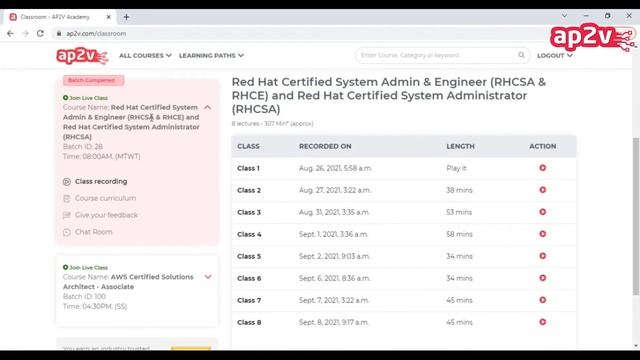640x360 pixels.
Task: Play the Class 5 recording
Action: (542, 256)
